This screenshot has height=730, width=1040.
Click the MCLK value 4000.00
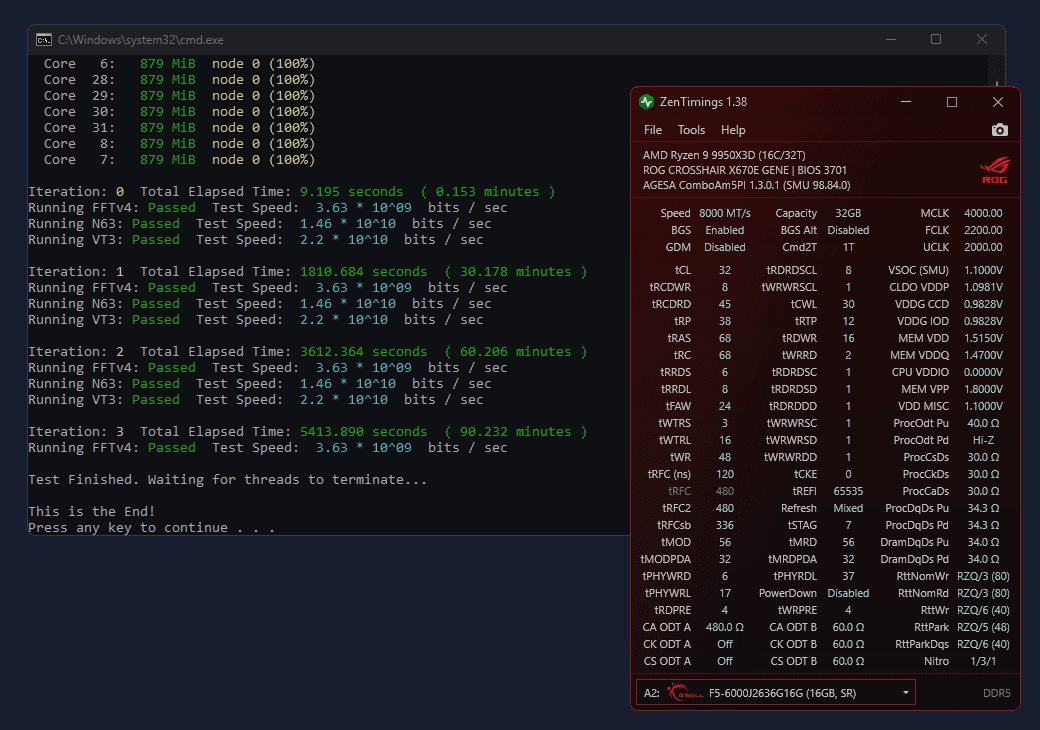[983, 213]
